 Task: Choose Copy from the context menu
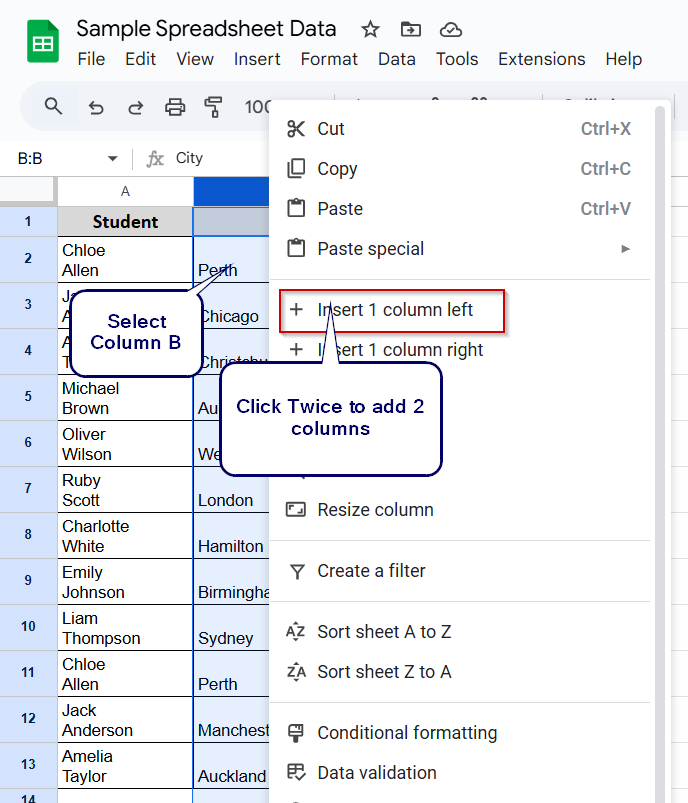click(x=460, y=168)
